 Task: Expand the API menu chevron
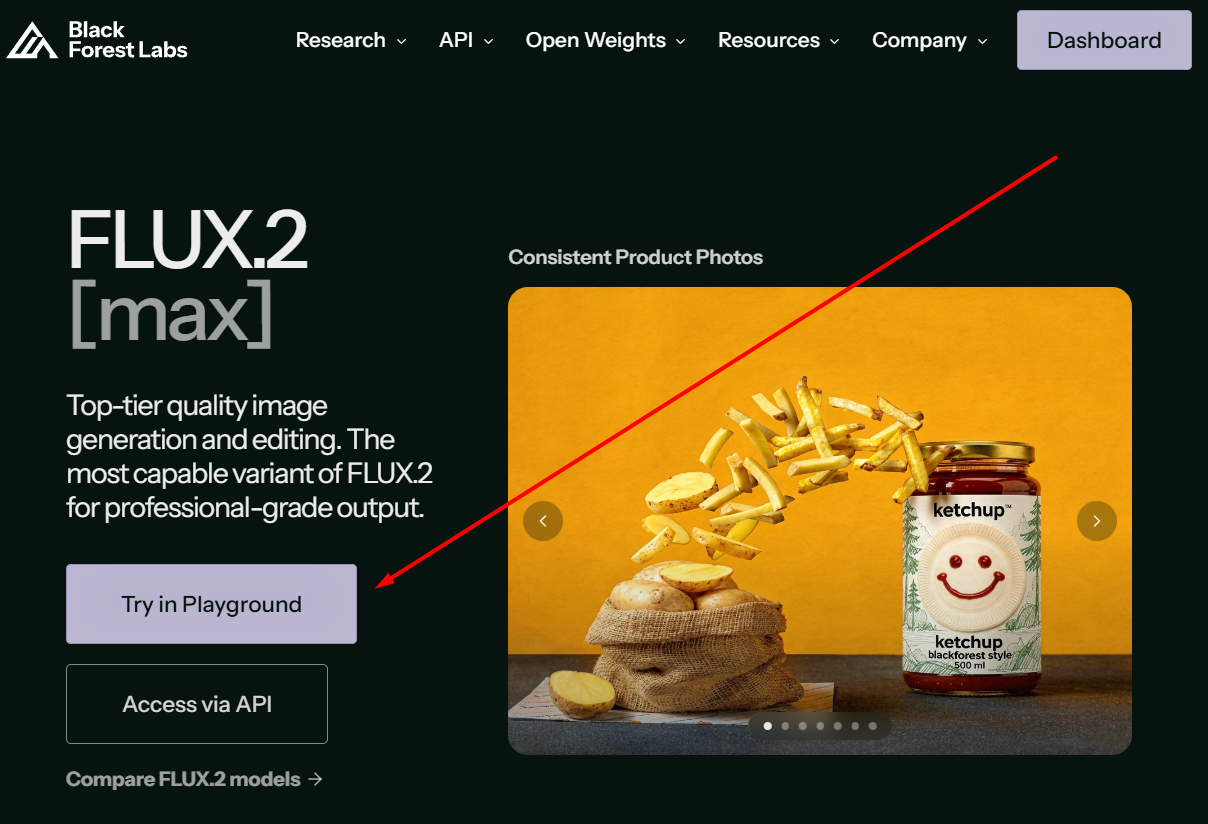pos(489,41)
